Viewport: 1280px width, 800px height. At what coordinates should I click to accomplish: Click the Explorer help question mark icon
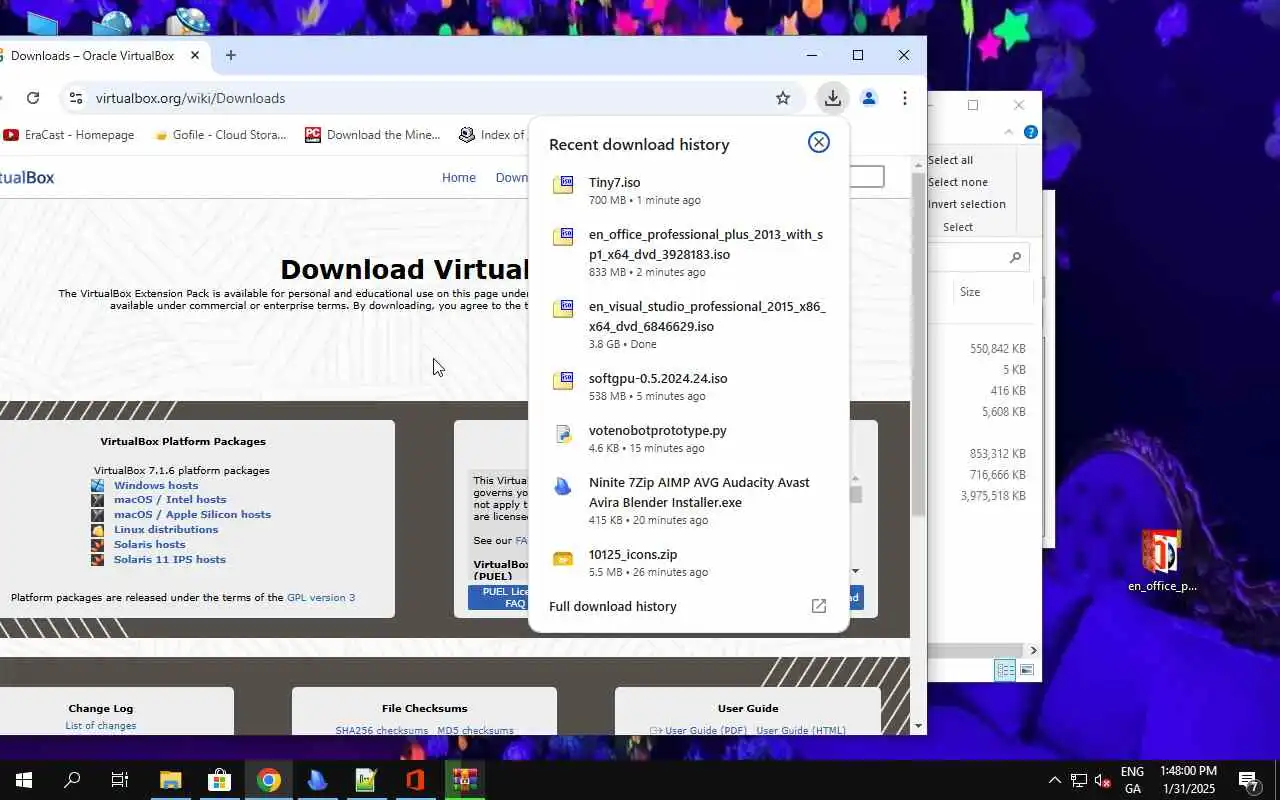click(1031, 132)
